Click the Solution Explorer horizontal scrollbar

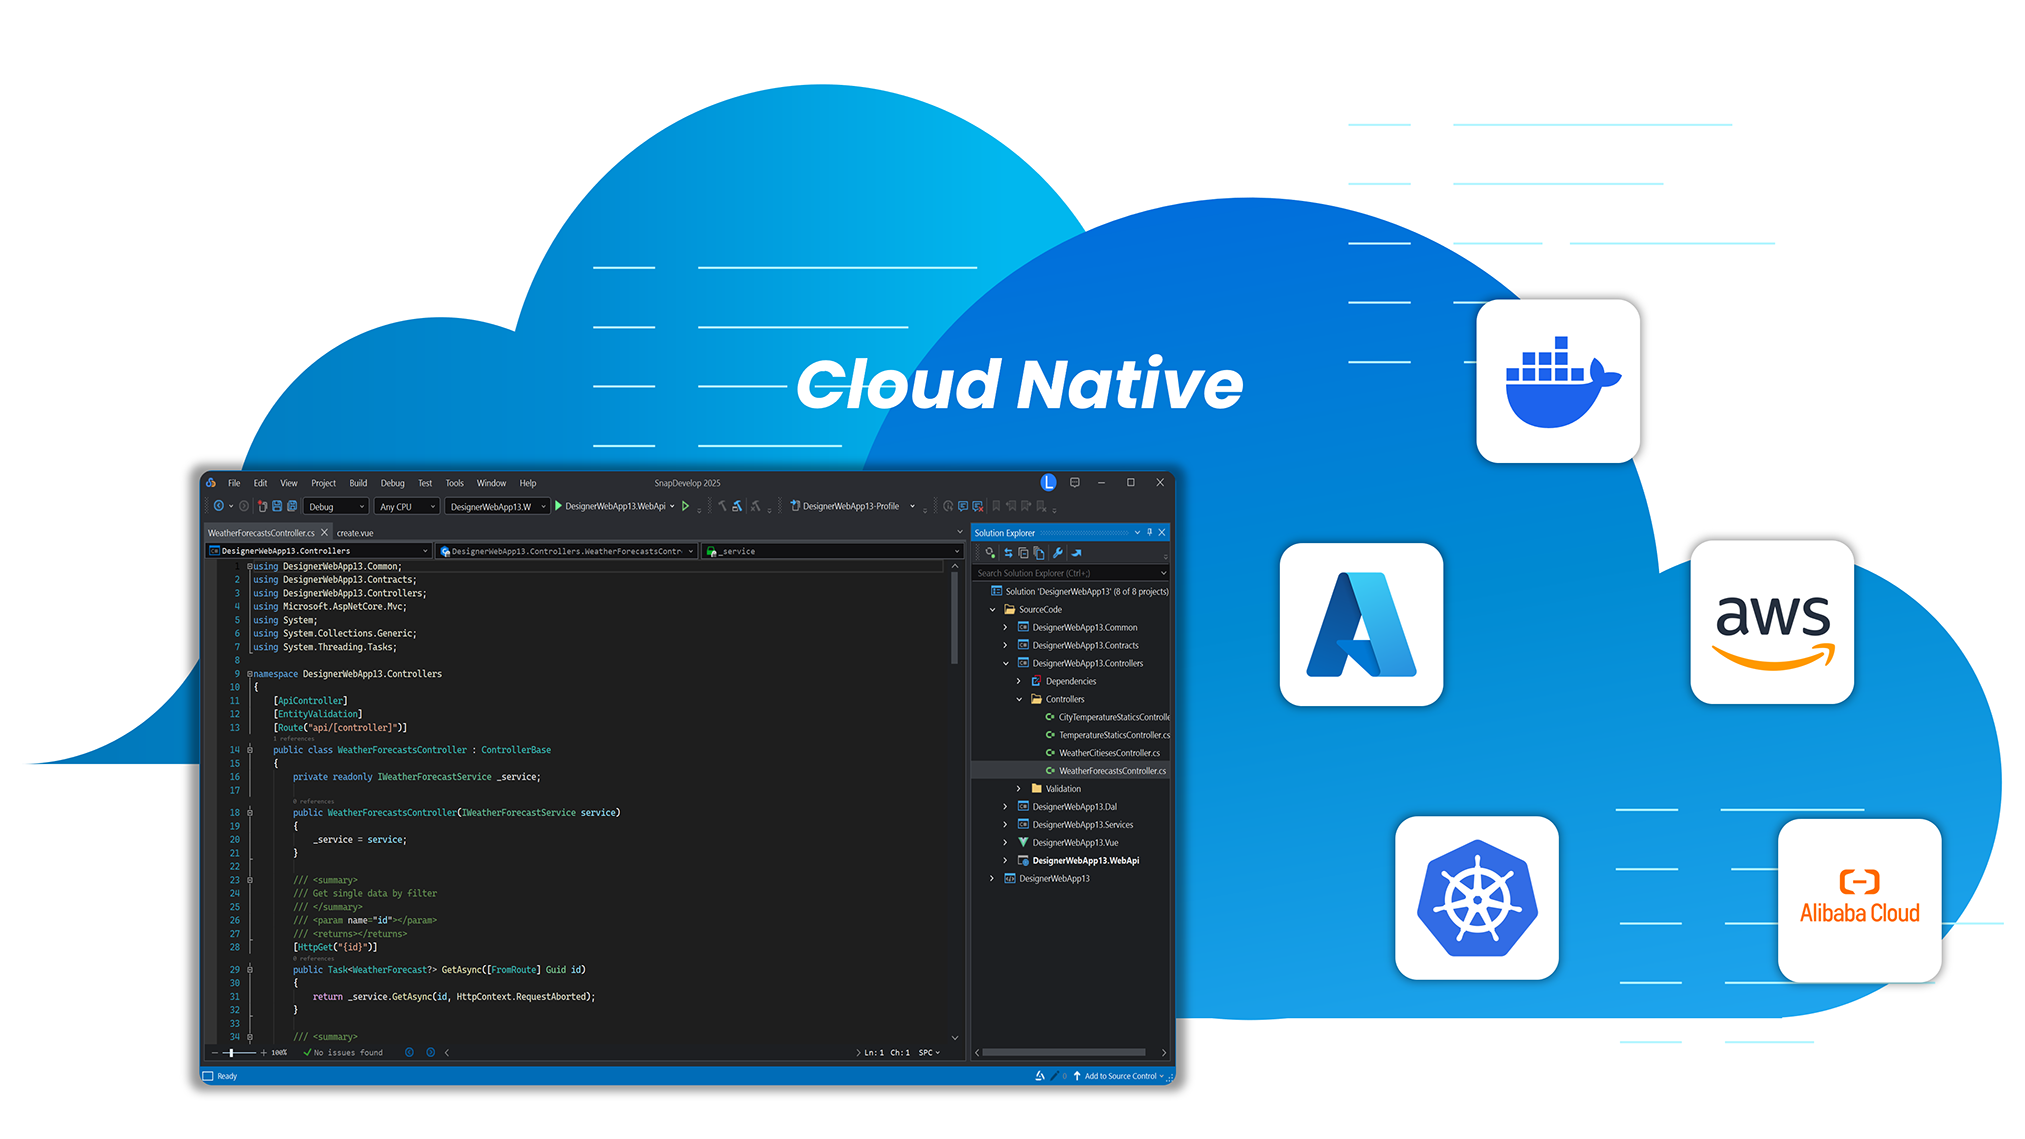tap(1066, 1052)
